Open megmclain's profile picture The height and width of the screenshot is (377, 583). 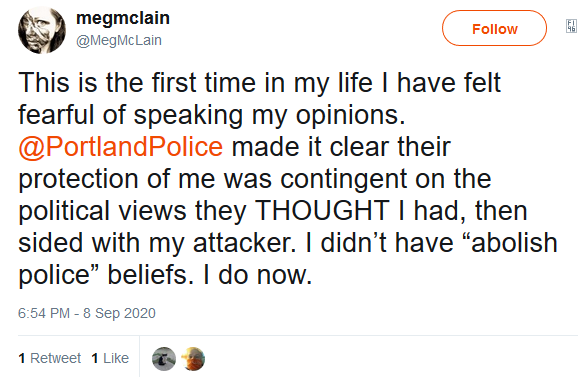coord(42,30)
